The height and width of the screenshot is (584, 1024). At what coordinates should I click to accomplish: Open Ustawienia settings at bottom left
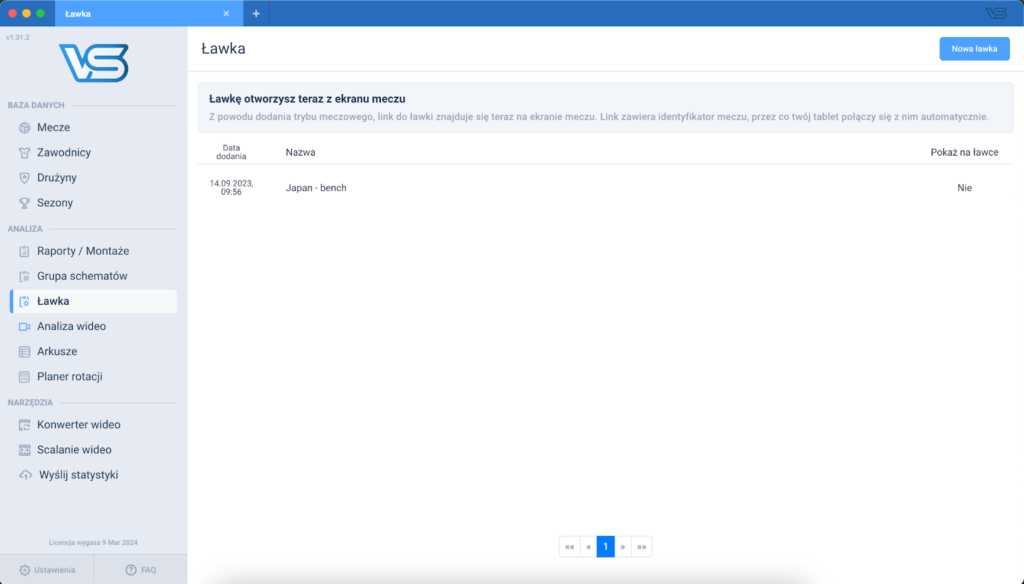pos(47,570)
